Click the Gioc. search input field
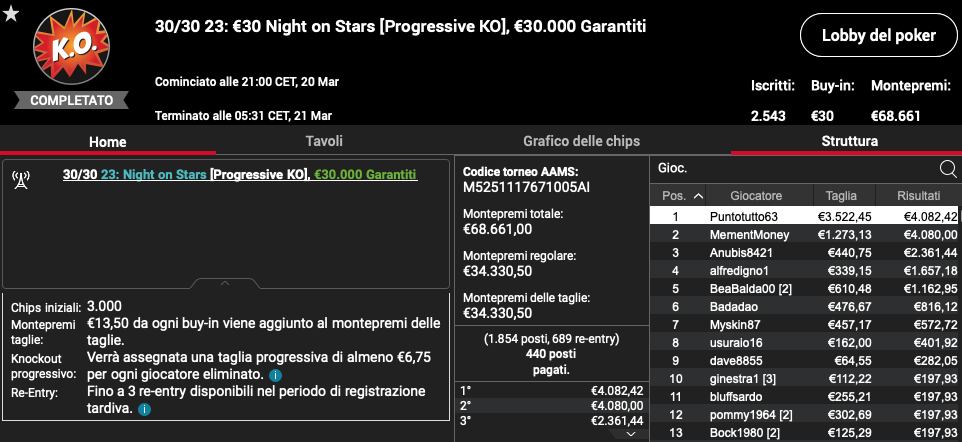The height and width of the screenshot is (442, 962). click(795, 168)
